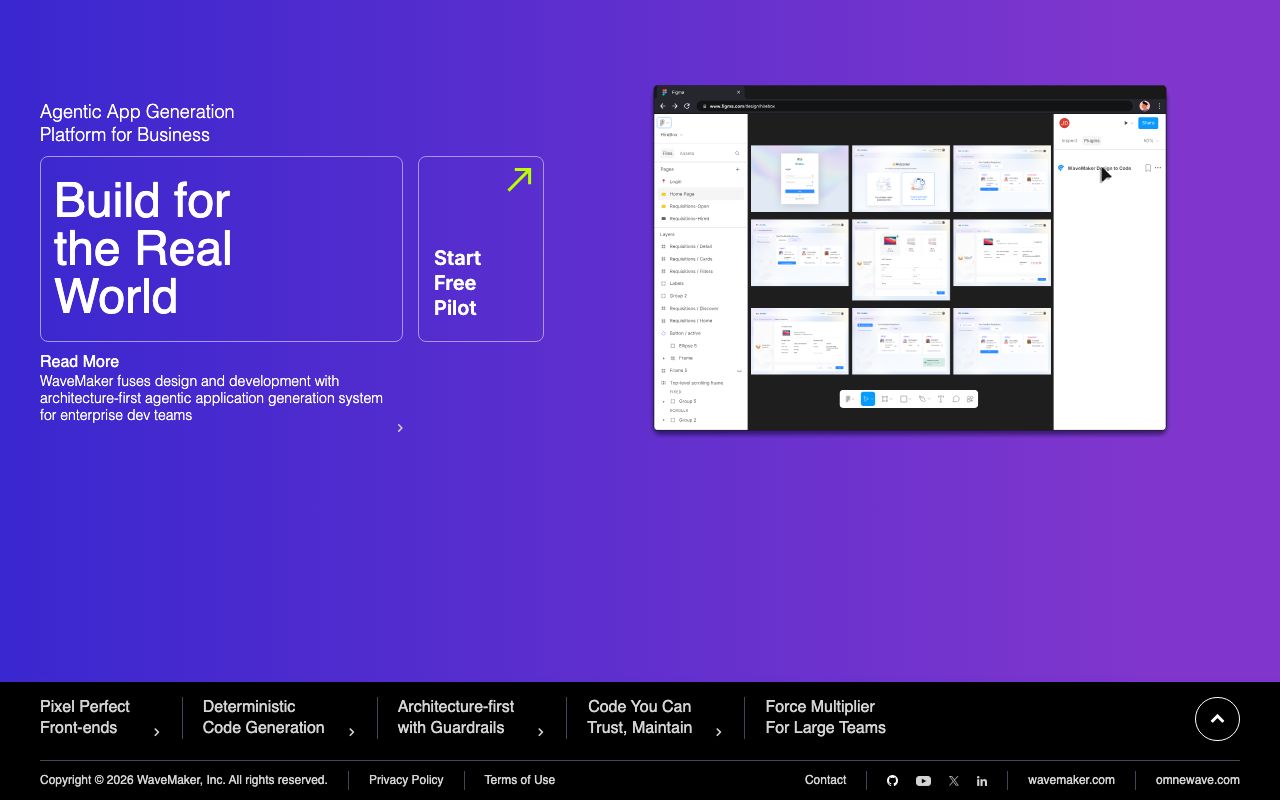The height and width of the screenshot is (800, 1280).
Task: Switch to Architecture-first with Guardrails tab
Action: [x=471, y=717]
